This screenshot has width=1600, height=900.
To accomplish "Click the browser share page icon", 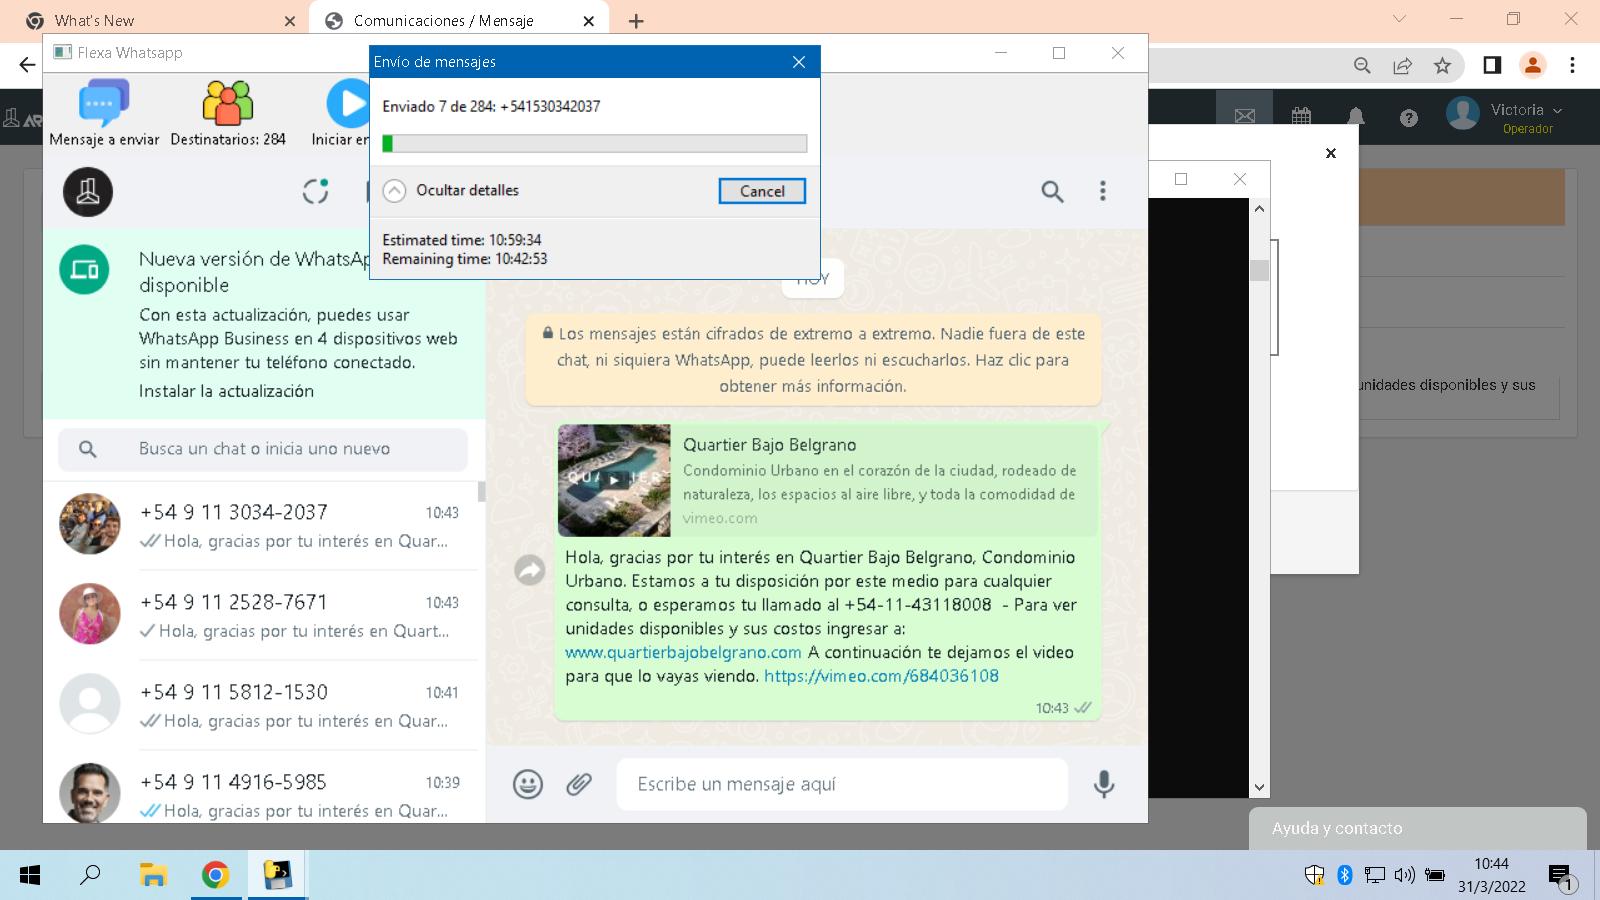I will pos(1402,65).
